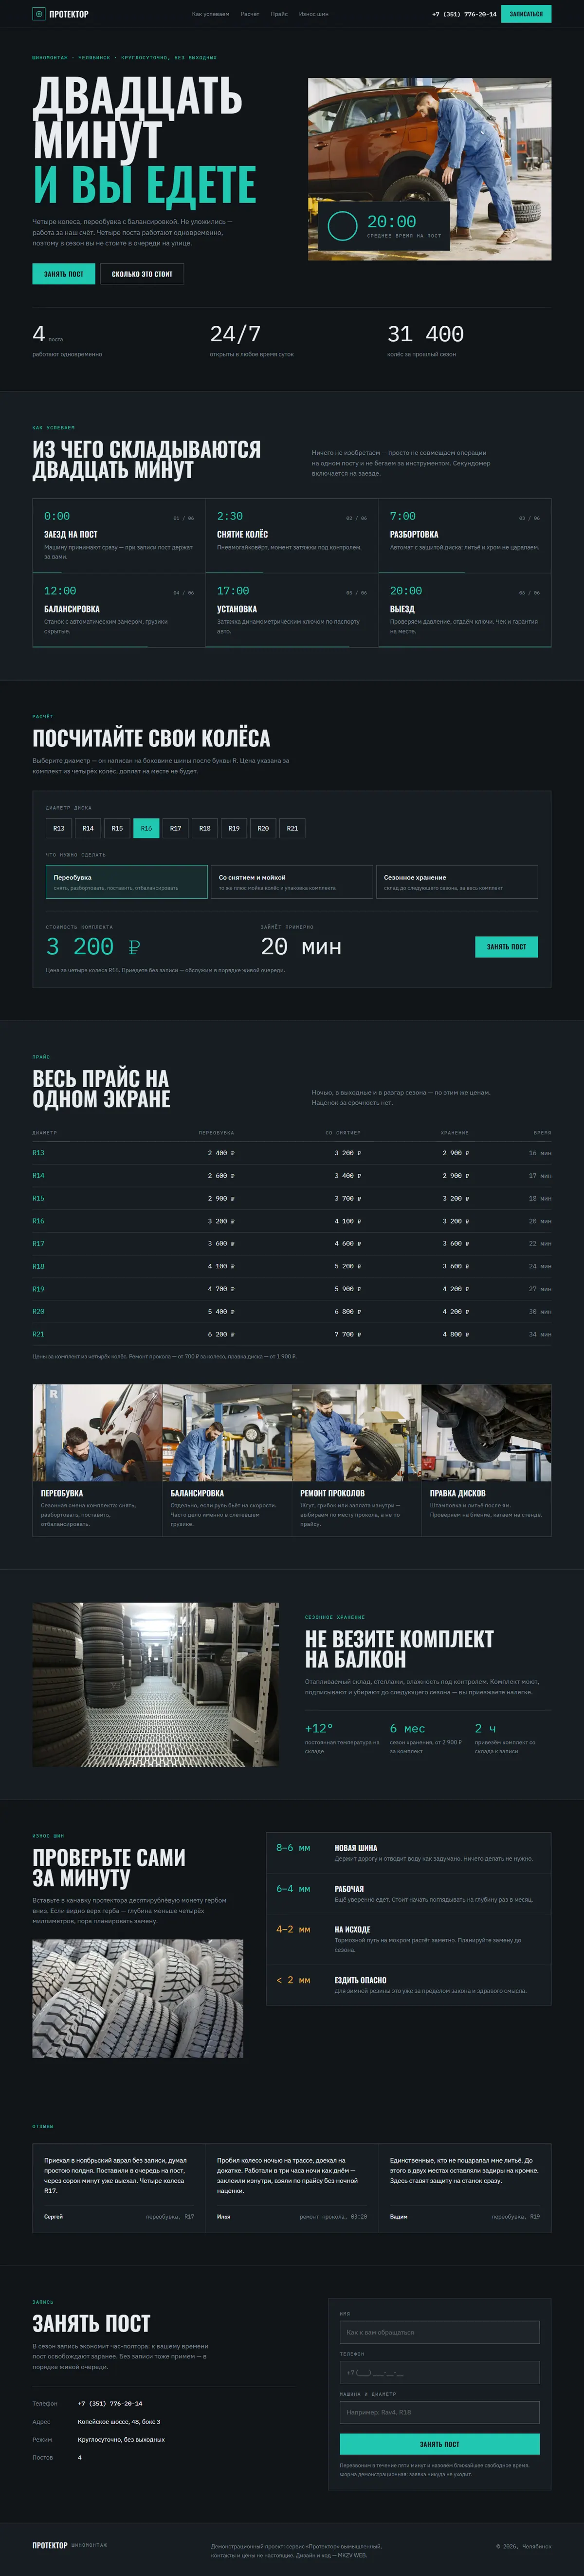Choose the R18 diameter option
The width and height of the screenshot is (584, 2576).
[204, 828]
